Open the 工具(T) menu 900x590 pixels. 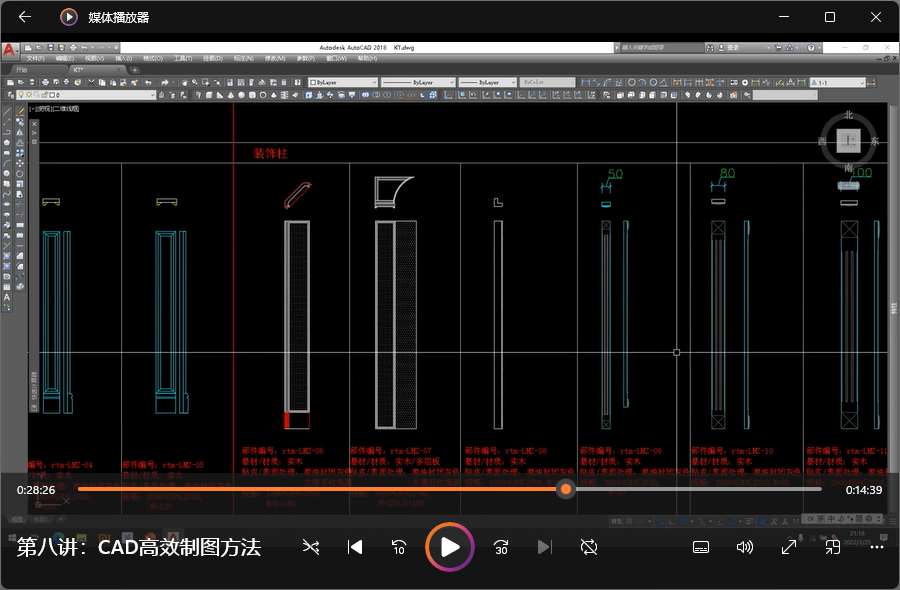[x=183, y=59]
